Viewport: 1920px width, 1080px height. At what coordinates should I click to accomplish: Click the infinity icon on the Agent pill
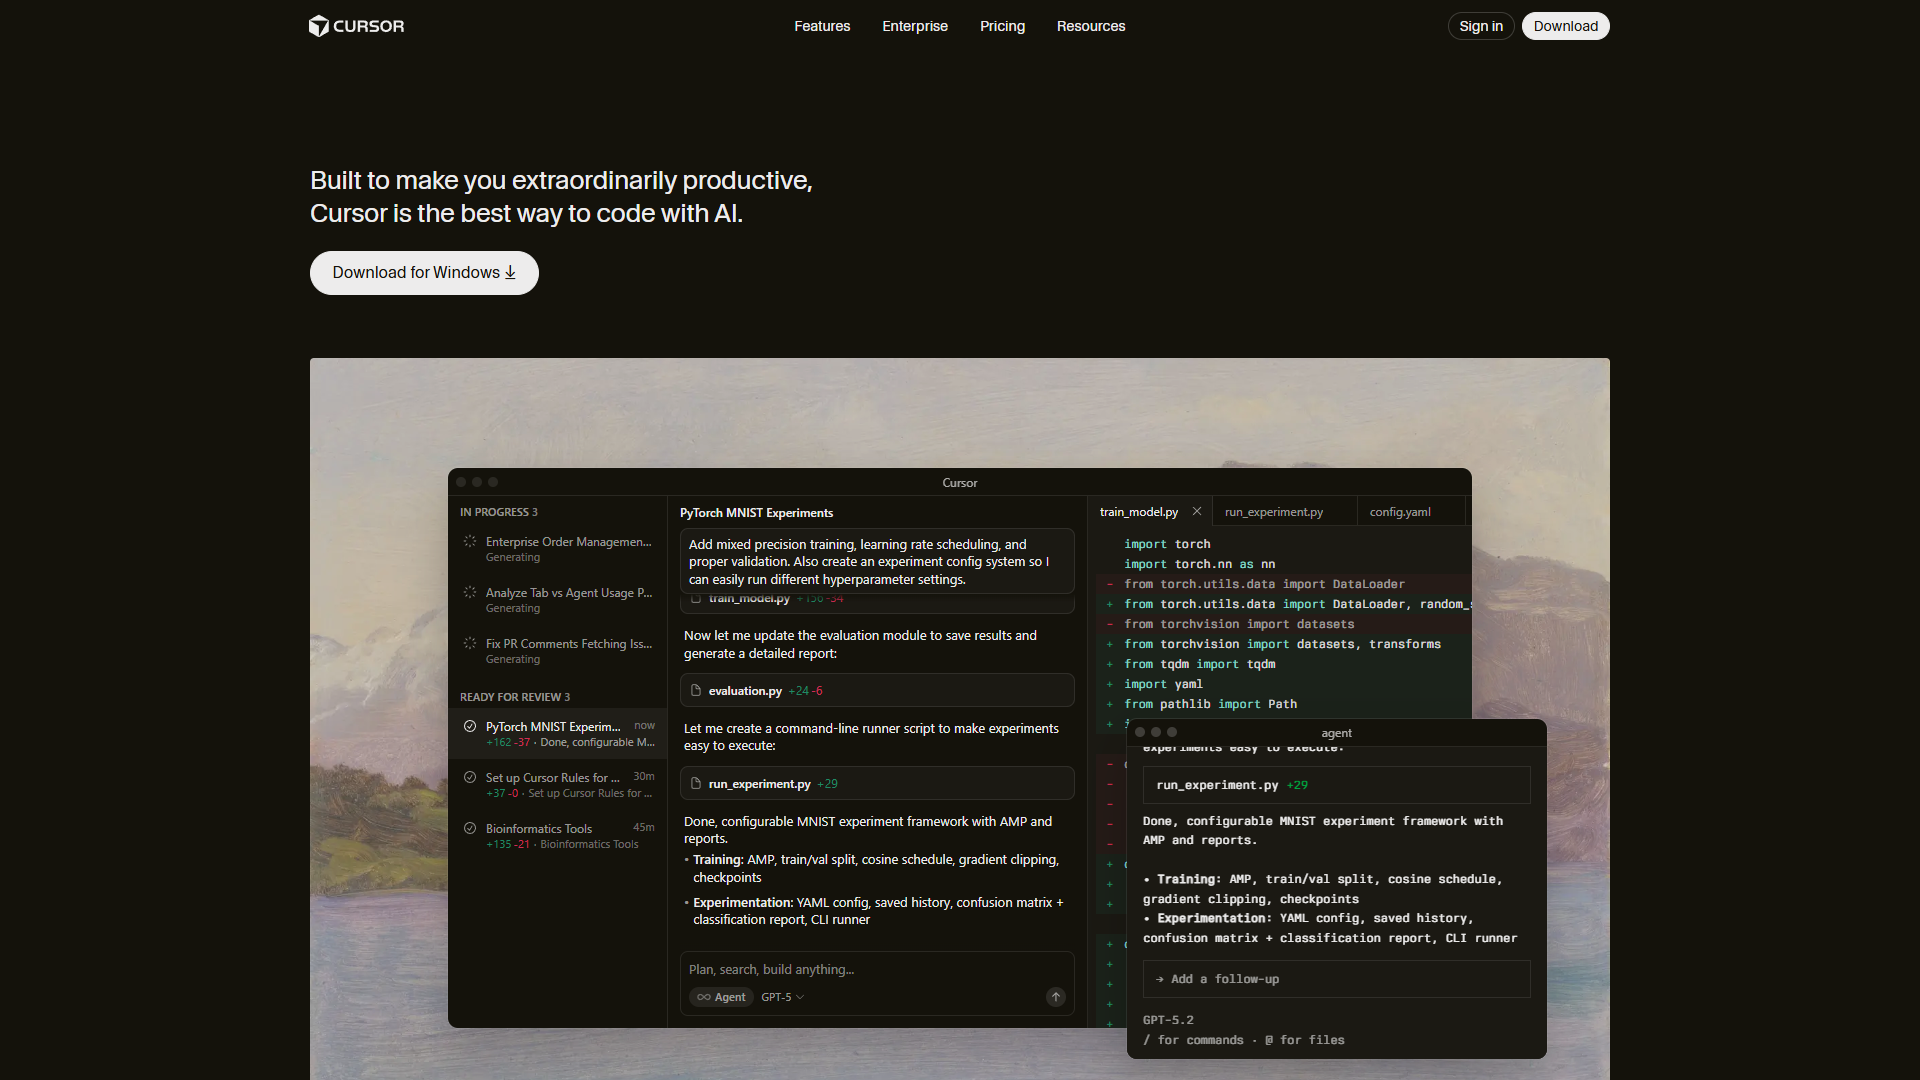[x=704, y=997]
